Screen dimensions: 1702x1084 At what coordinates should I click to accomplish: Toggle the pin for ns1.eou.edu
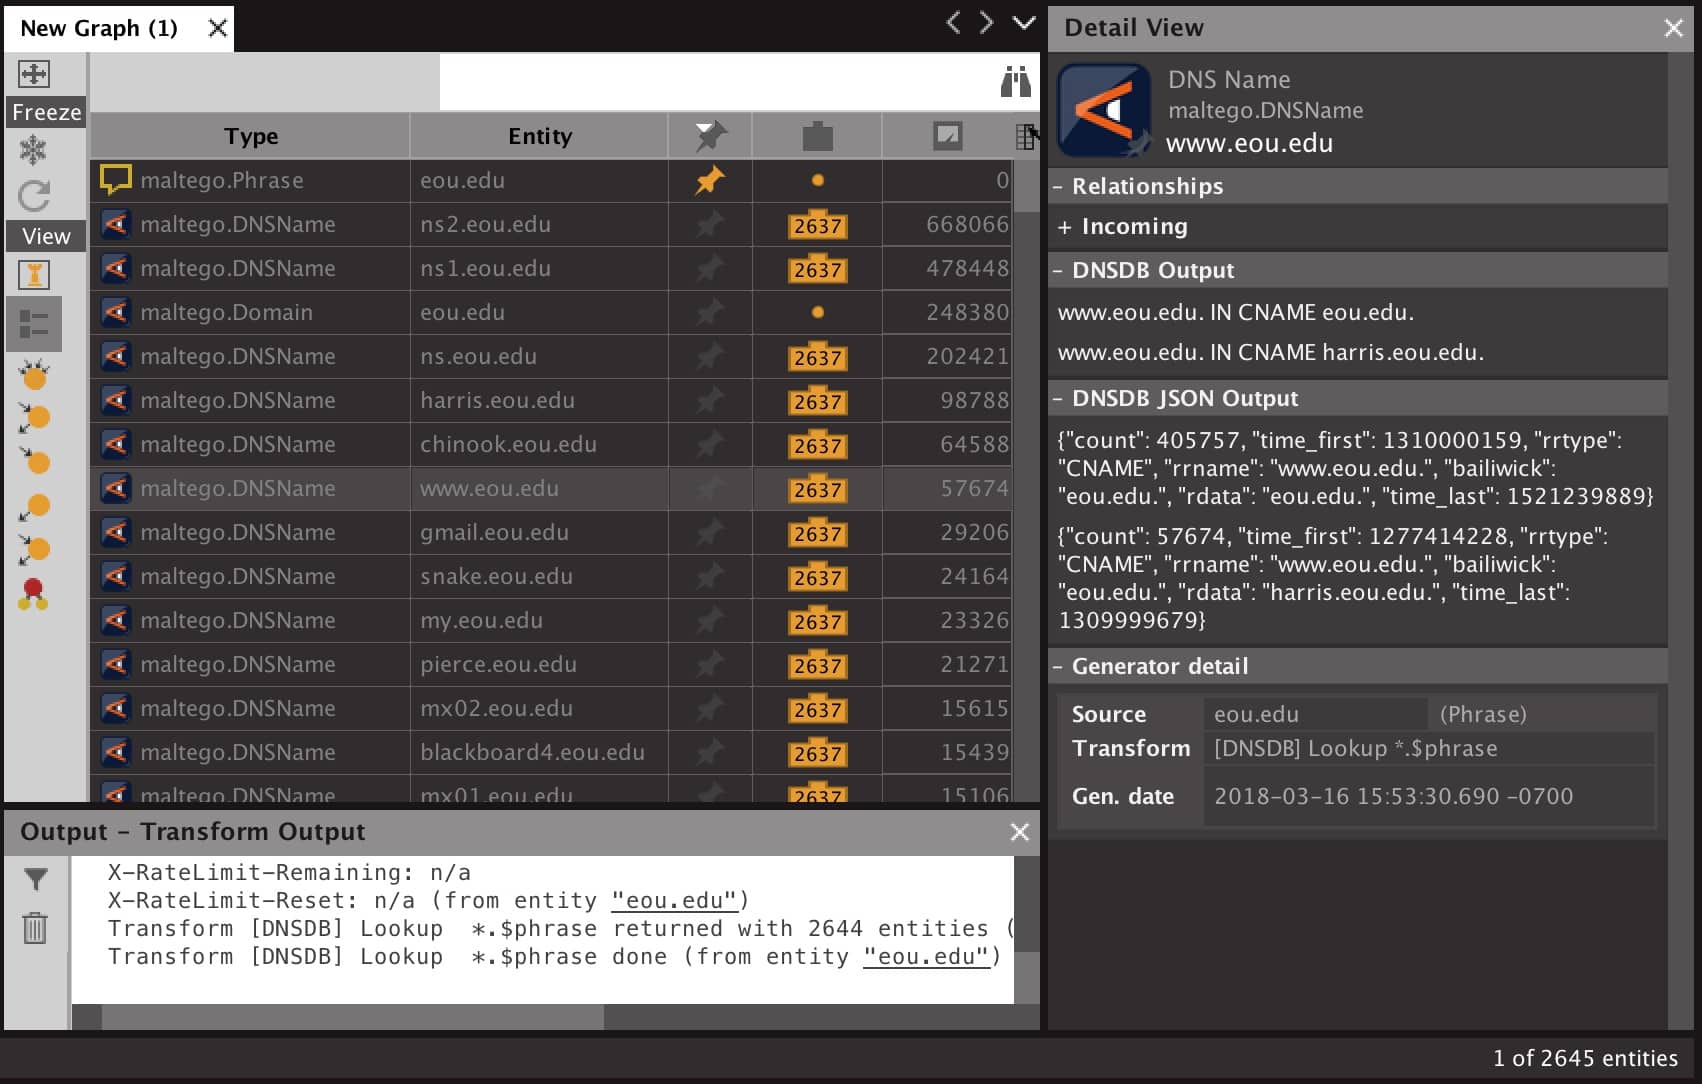tap(709, 268)
